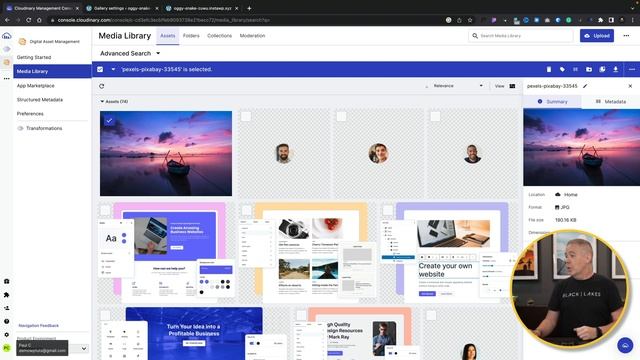Bookmark page with the star icon
The image size is (640, 360).
[x=470, y=20]
